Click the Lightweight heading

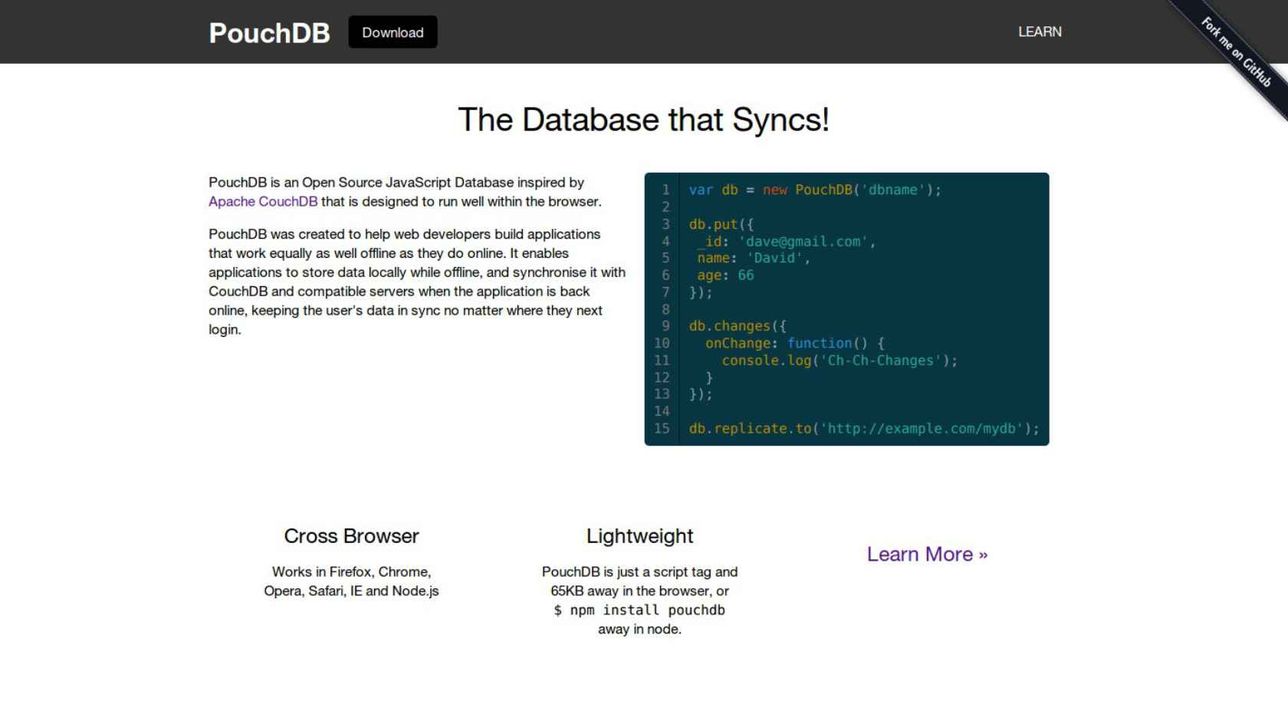pos(640,536)
